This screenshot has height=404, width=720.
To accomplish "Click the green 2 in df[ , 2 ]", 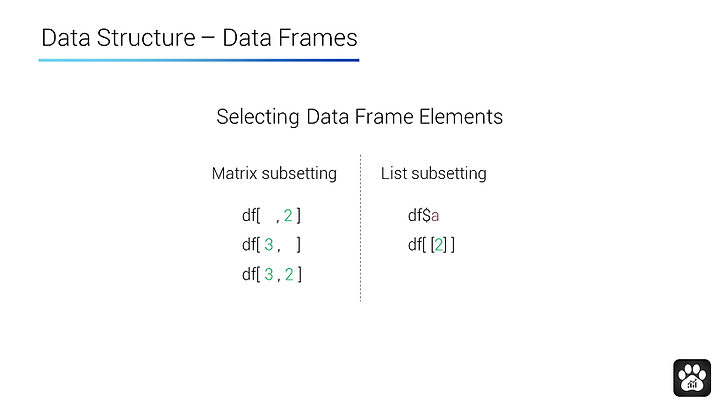I will tap(288, 215).
